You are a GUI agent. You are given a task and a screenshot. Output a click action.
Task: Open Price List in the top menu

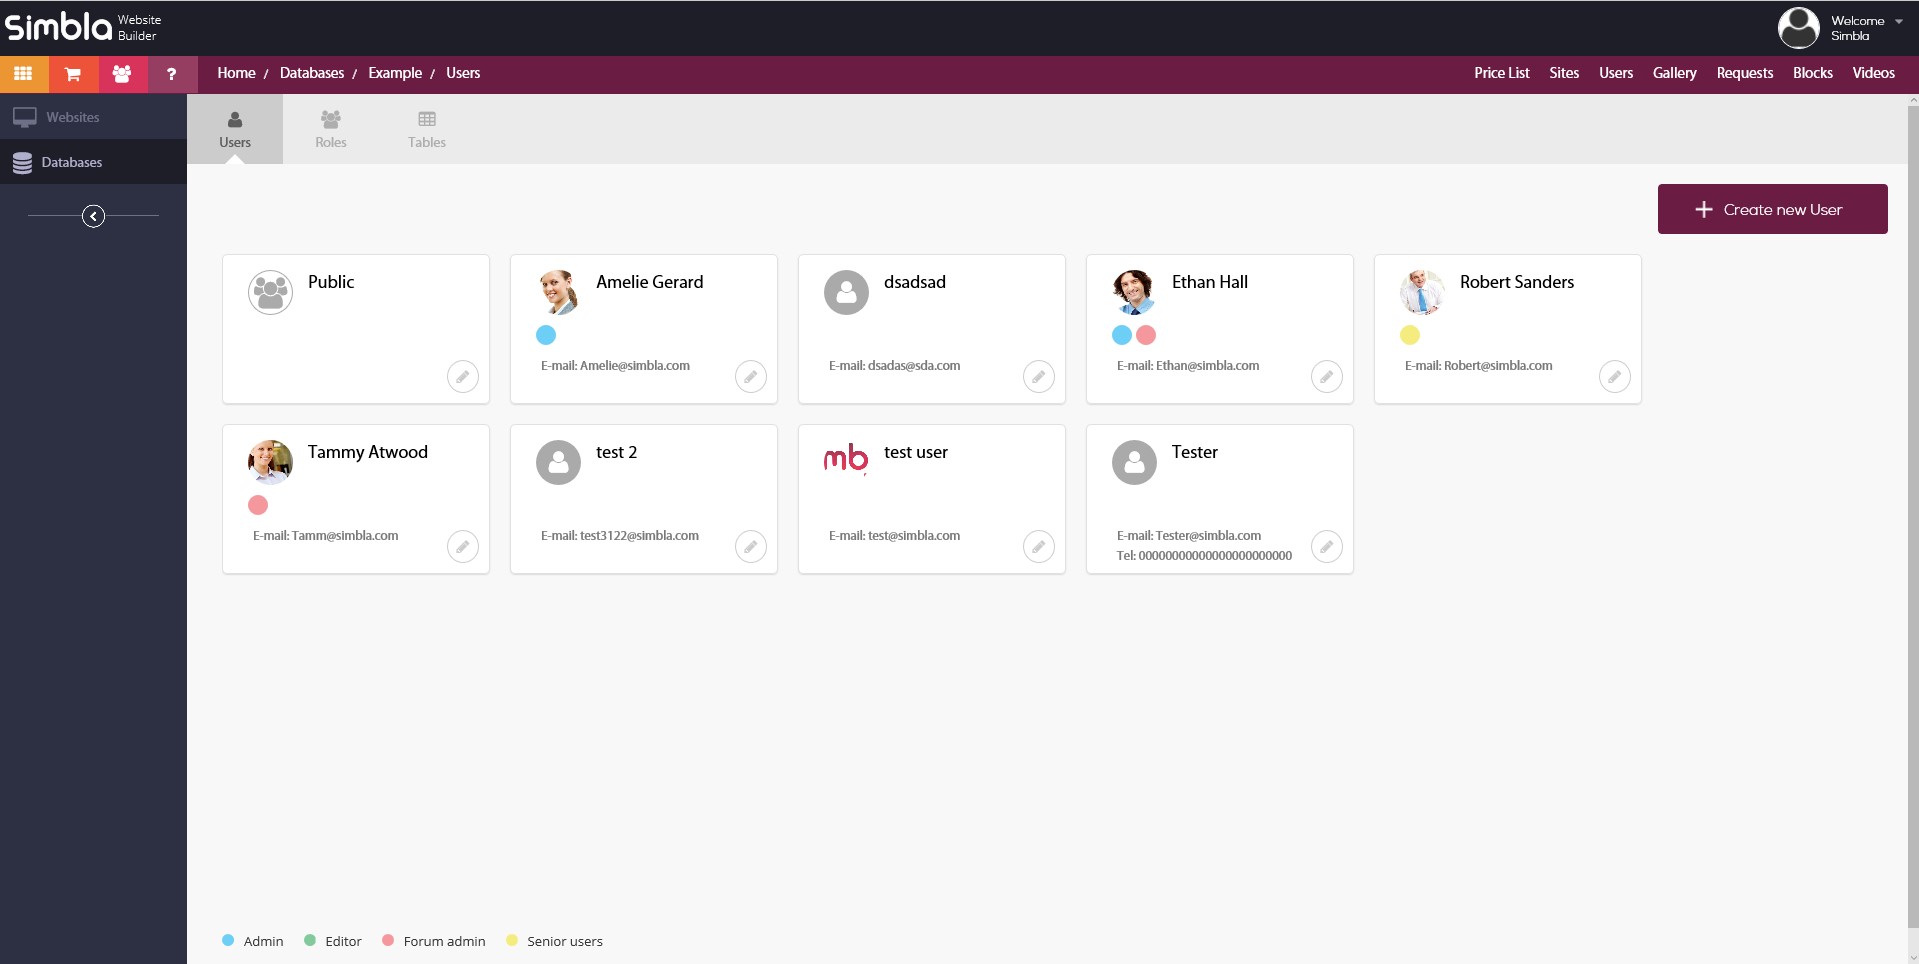point(1501,73)
